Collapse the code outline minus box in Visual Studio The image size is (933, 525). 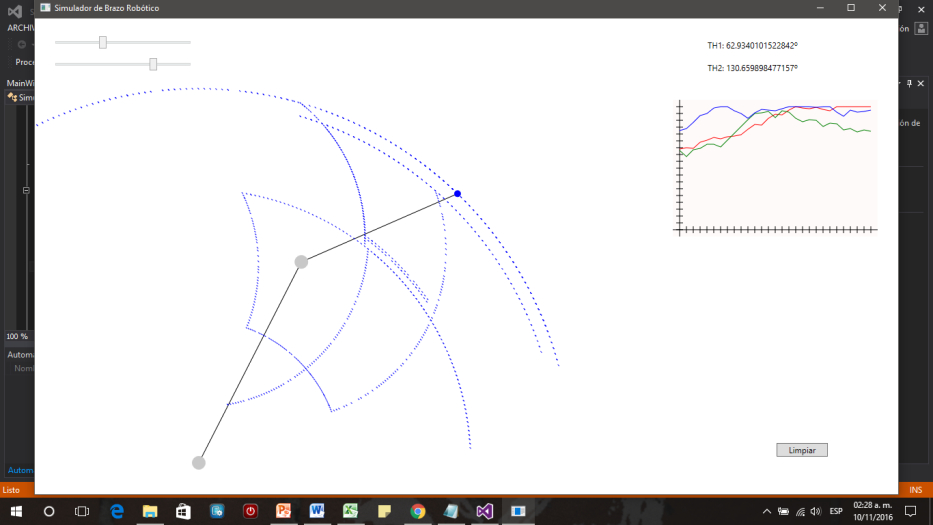(x=26, y=190)
